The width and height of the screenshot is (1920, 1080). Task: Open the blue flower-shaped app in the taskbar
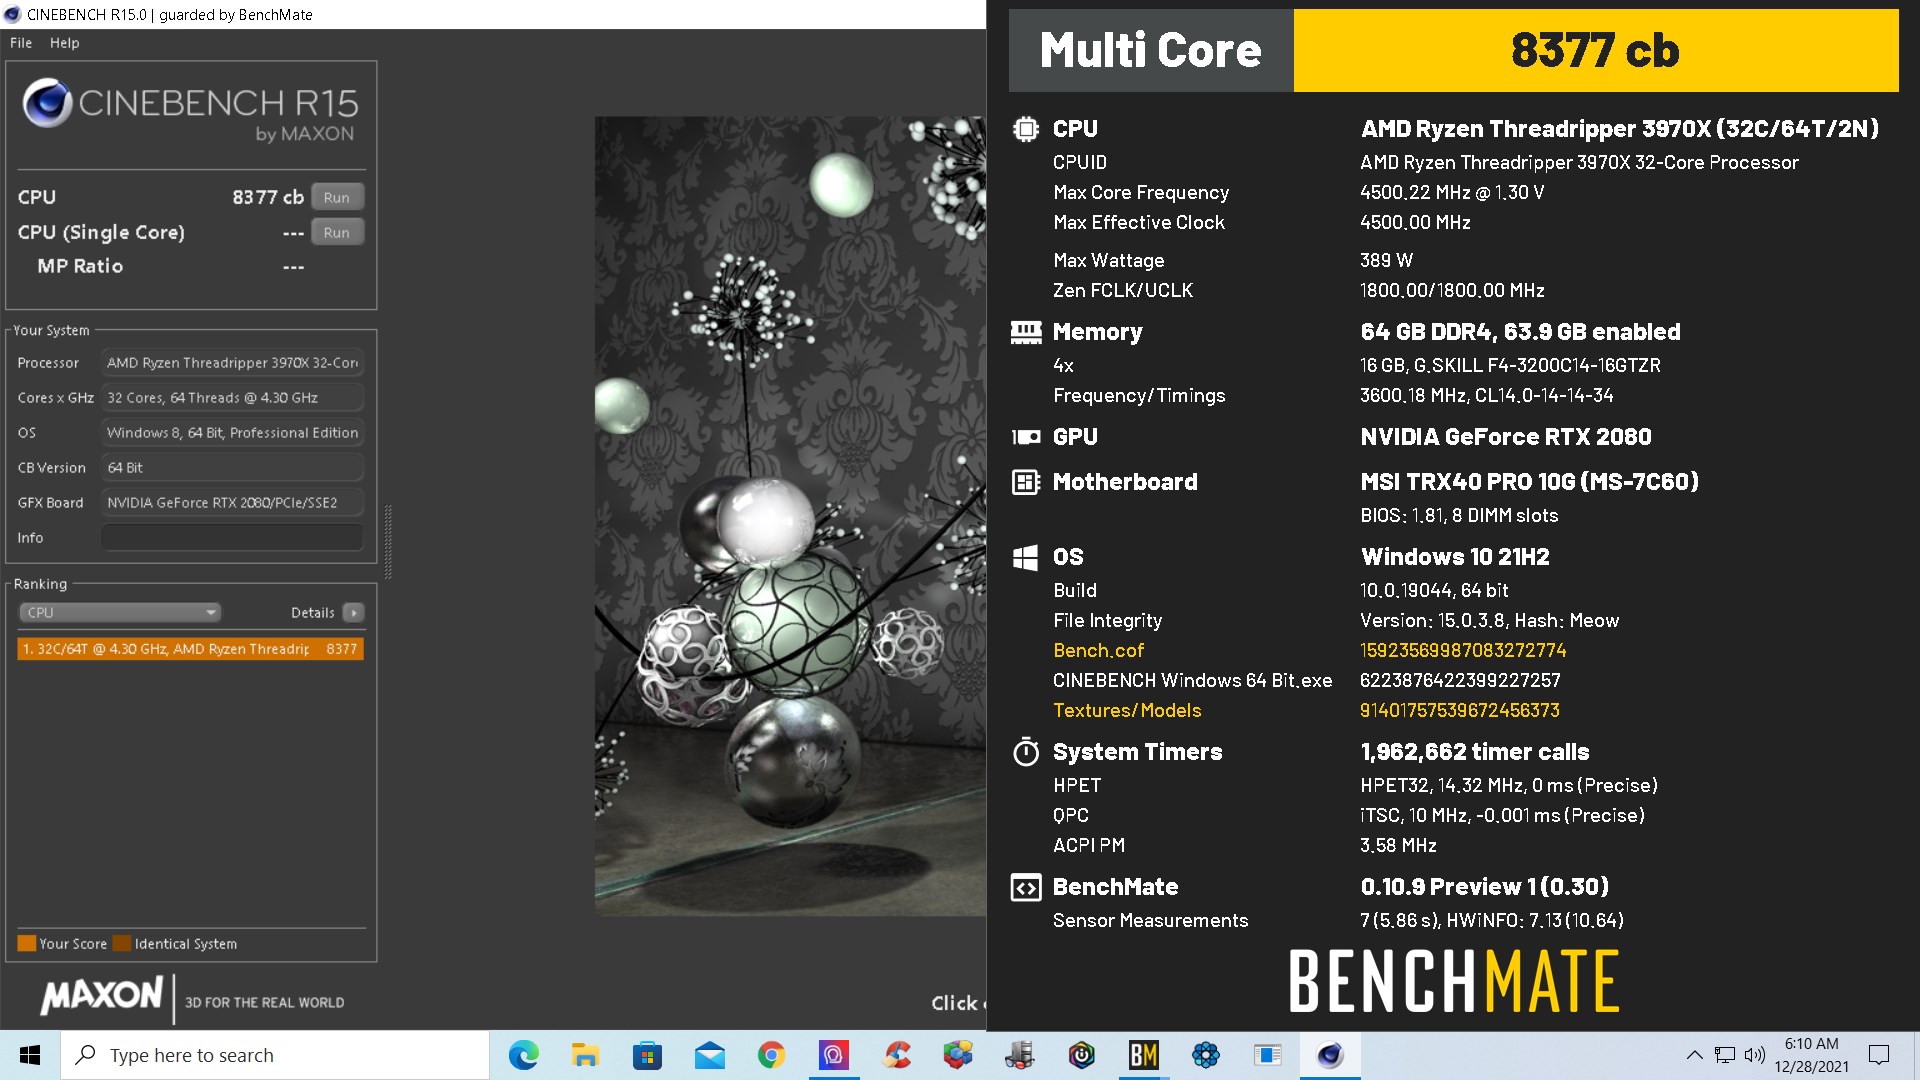coord(1206,1055)
